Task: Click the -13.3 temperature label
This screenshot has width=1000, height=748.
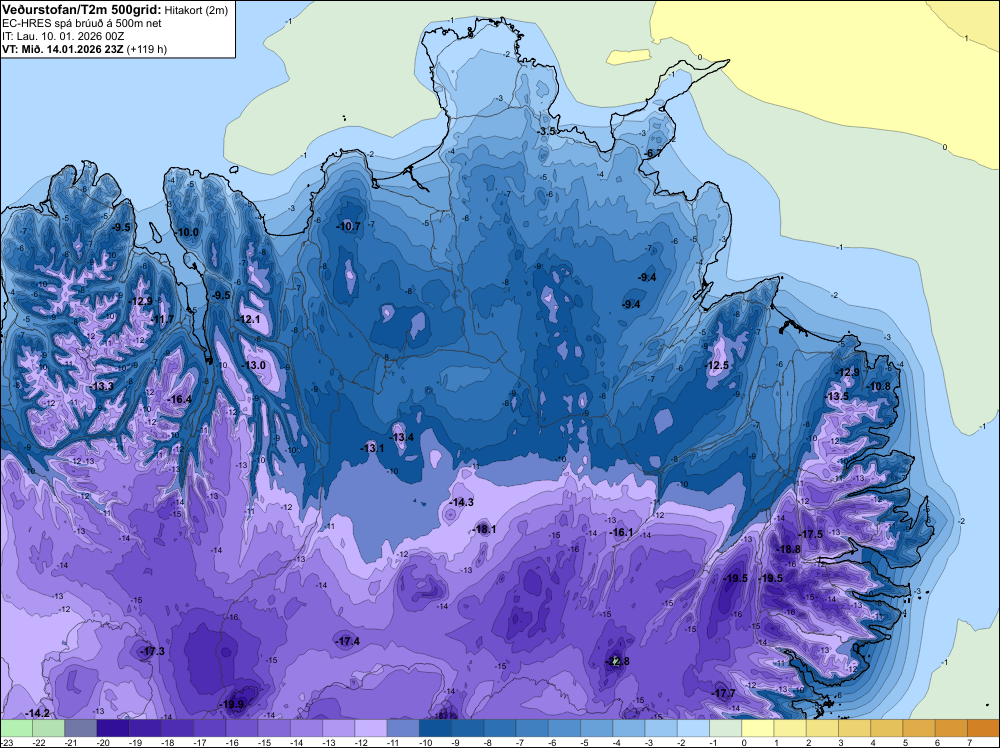Action: pyautogui.click(x=101, y=386)
